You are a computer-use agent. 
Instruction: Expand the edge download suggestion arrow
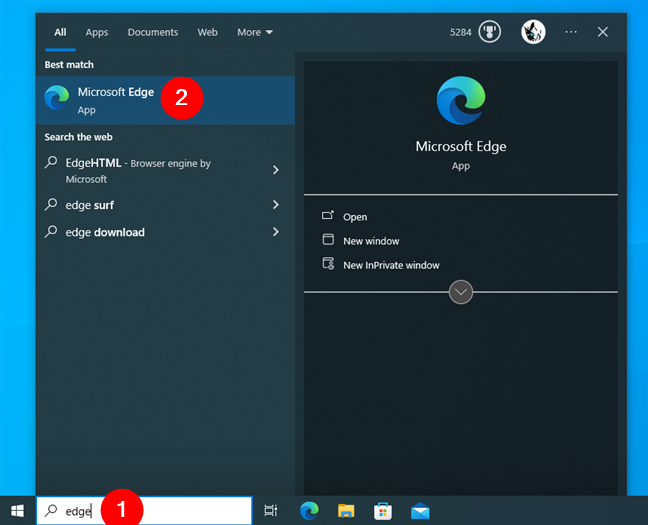pyautogui.click(x=276, y=232)
